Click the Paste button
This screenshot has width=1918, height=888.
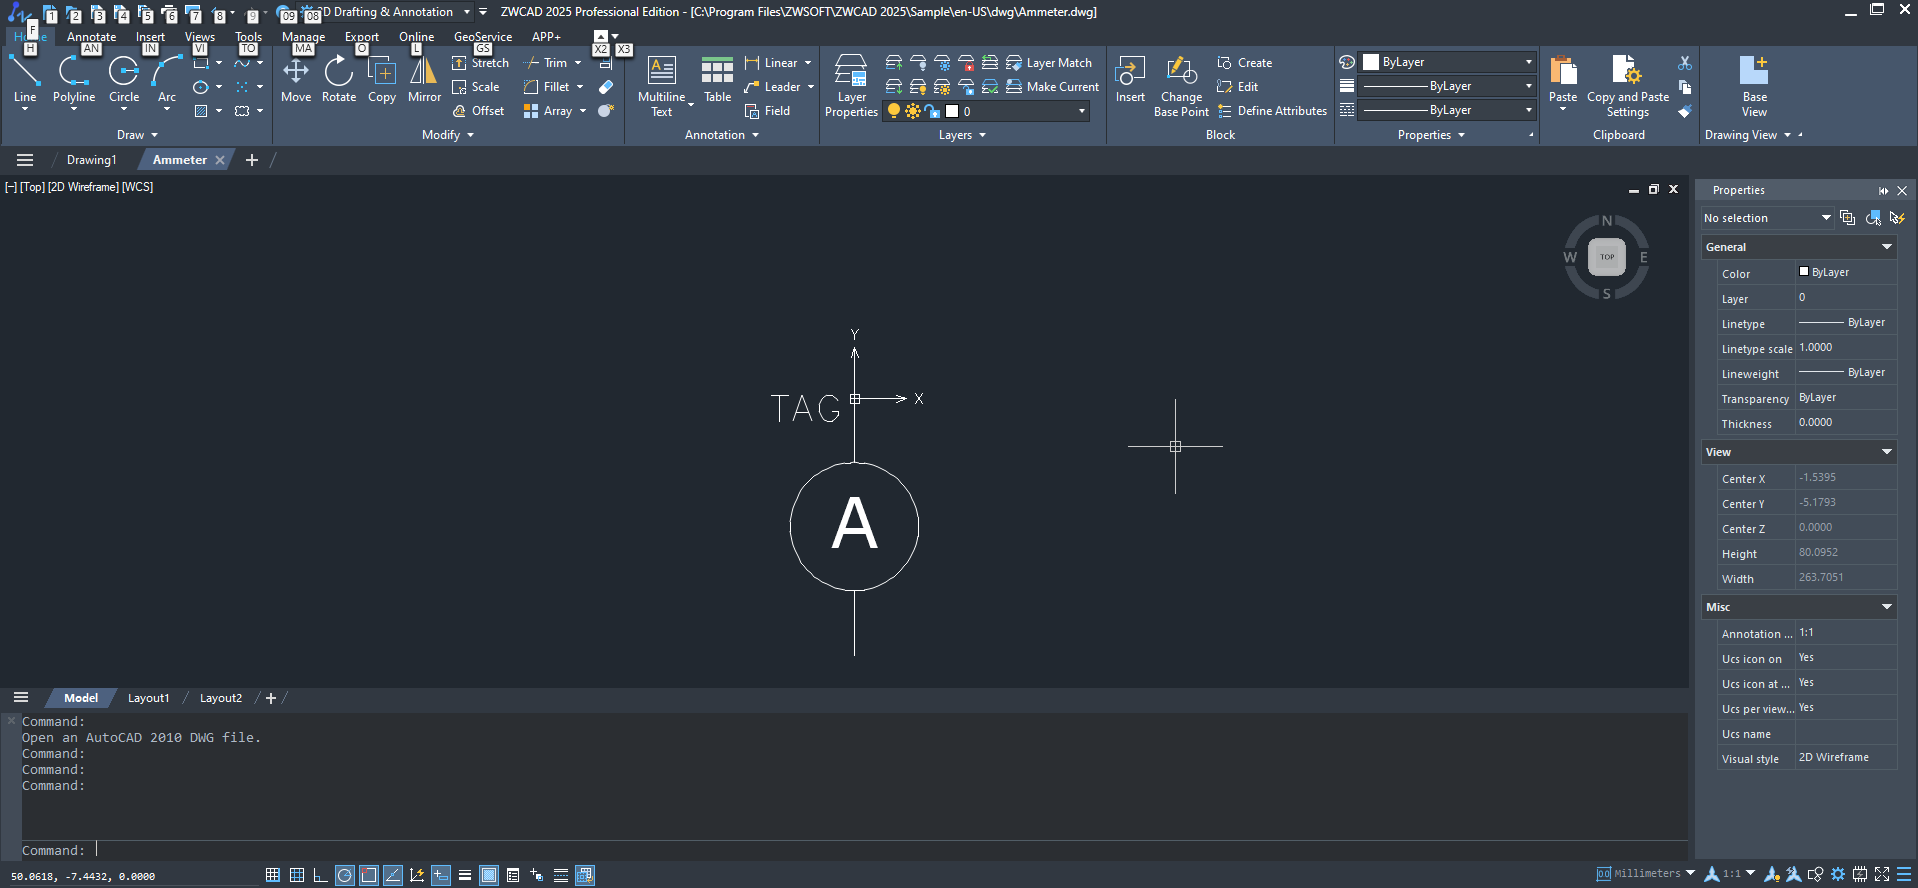click(x=1563, y=79)
